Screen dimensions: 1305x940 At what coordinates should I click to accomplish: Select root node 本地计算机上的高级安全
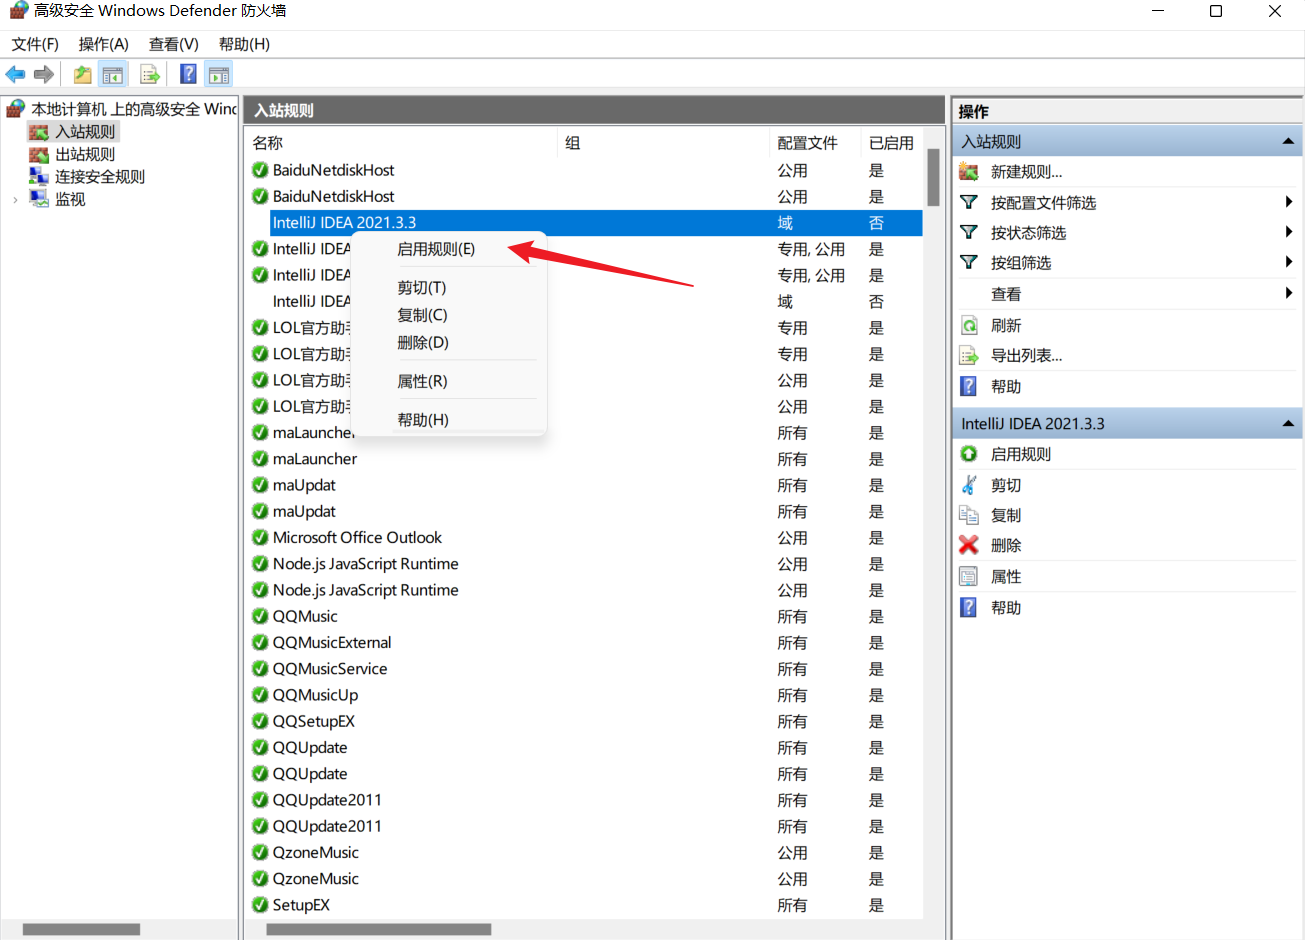click(x=134, y=109)
